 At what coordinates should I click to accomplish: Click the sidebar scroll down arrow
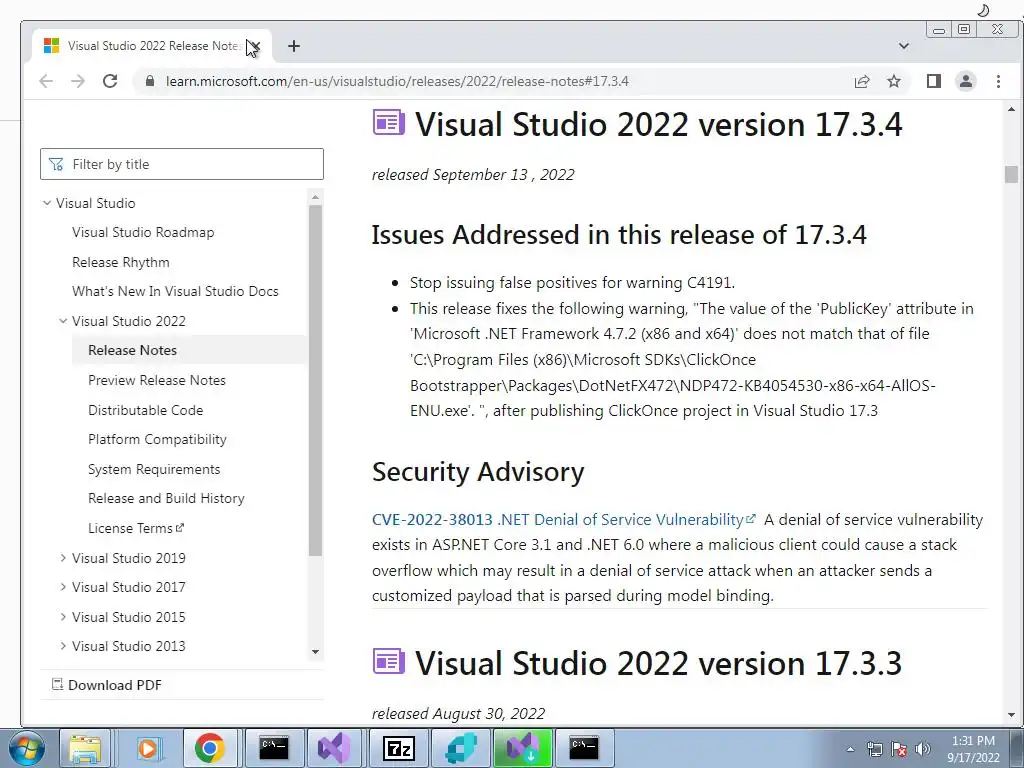(315, 652)
